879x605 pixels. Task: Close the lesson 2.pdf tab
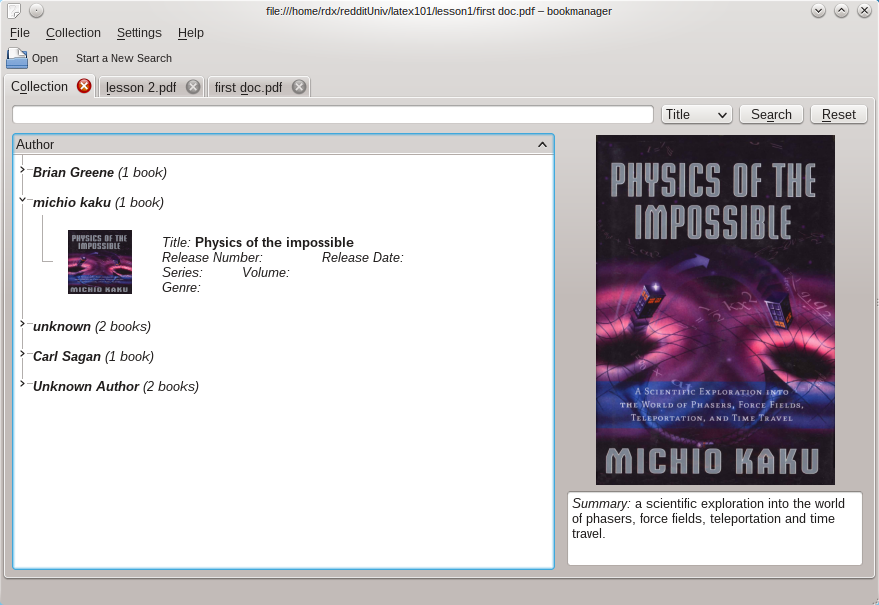(x=193, y=87)
